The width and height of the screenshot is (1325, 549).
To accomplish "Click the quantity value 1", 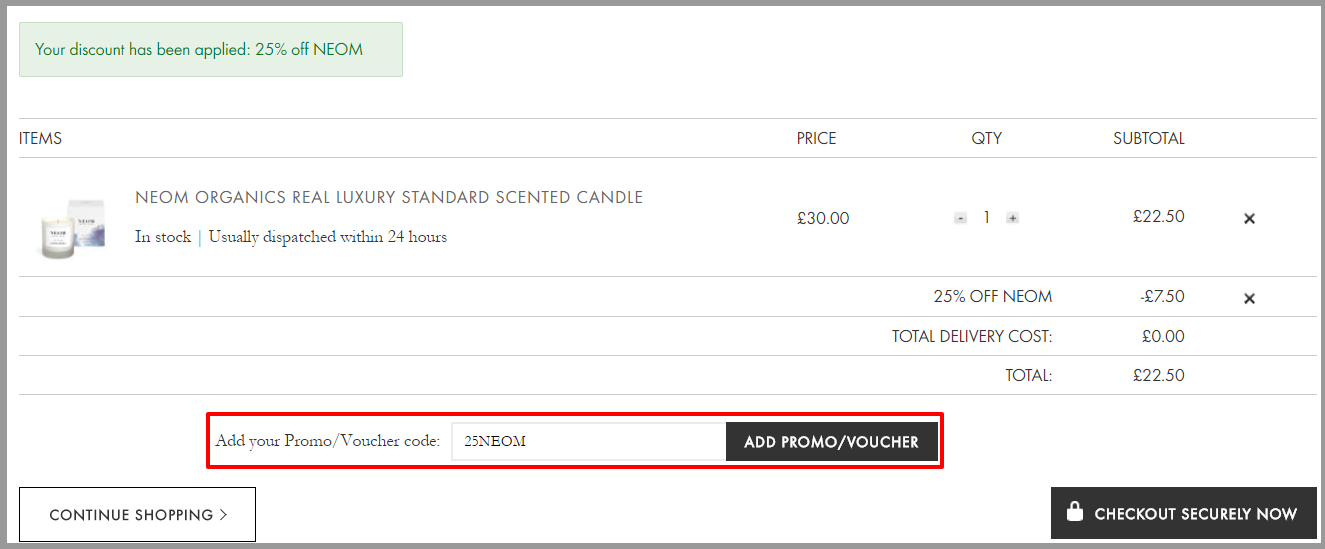I will tap(986, 218).
